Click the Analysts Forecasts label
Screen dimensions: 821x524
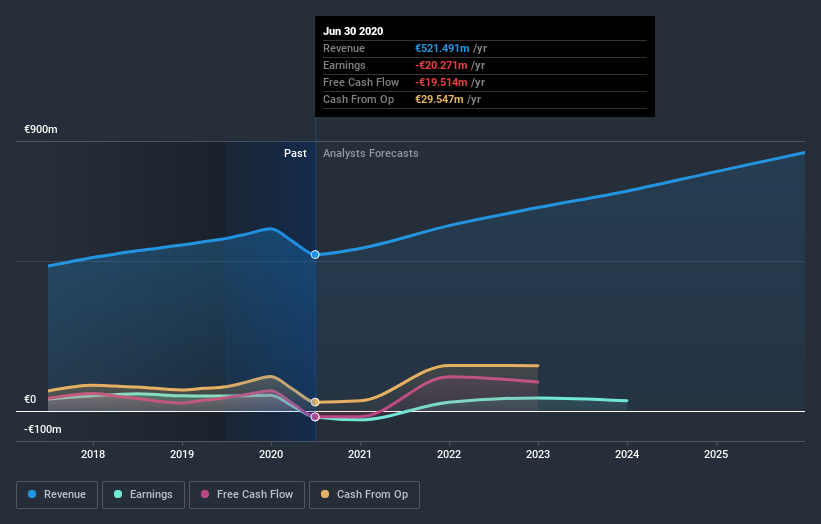(x=371, y=153)
